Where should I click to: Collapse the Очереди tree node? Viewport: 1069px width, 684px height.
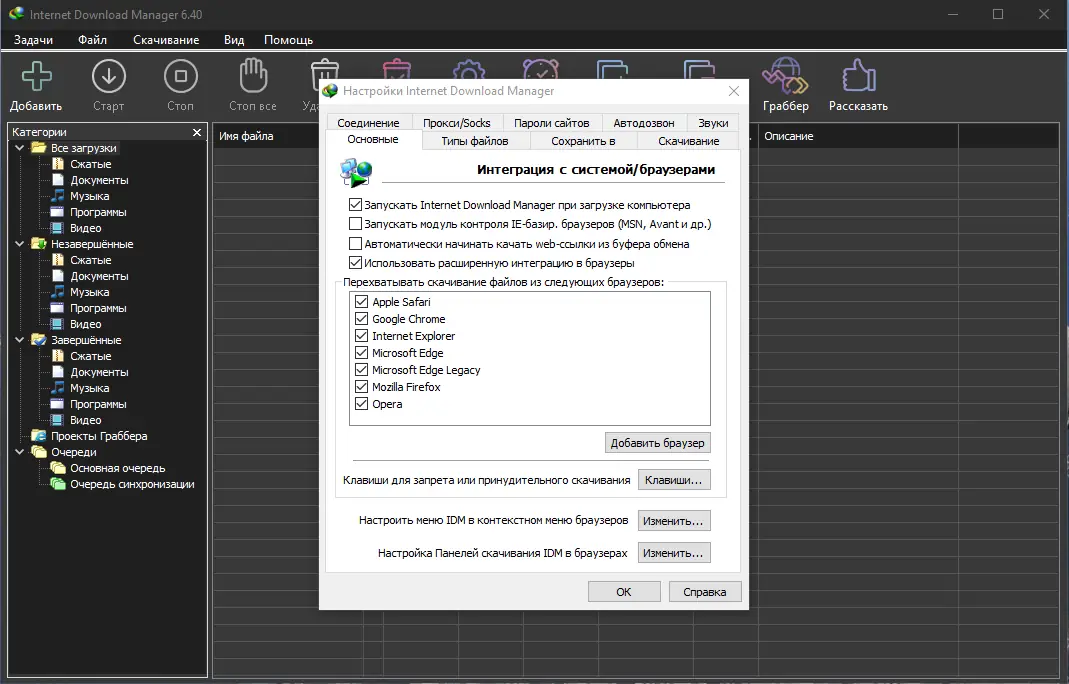point(19,452)
